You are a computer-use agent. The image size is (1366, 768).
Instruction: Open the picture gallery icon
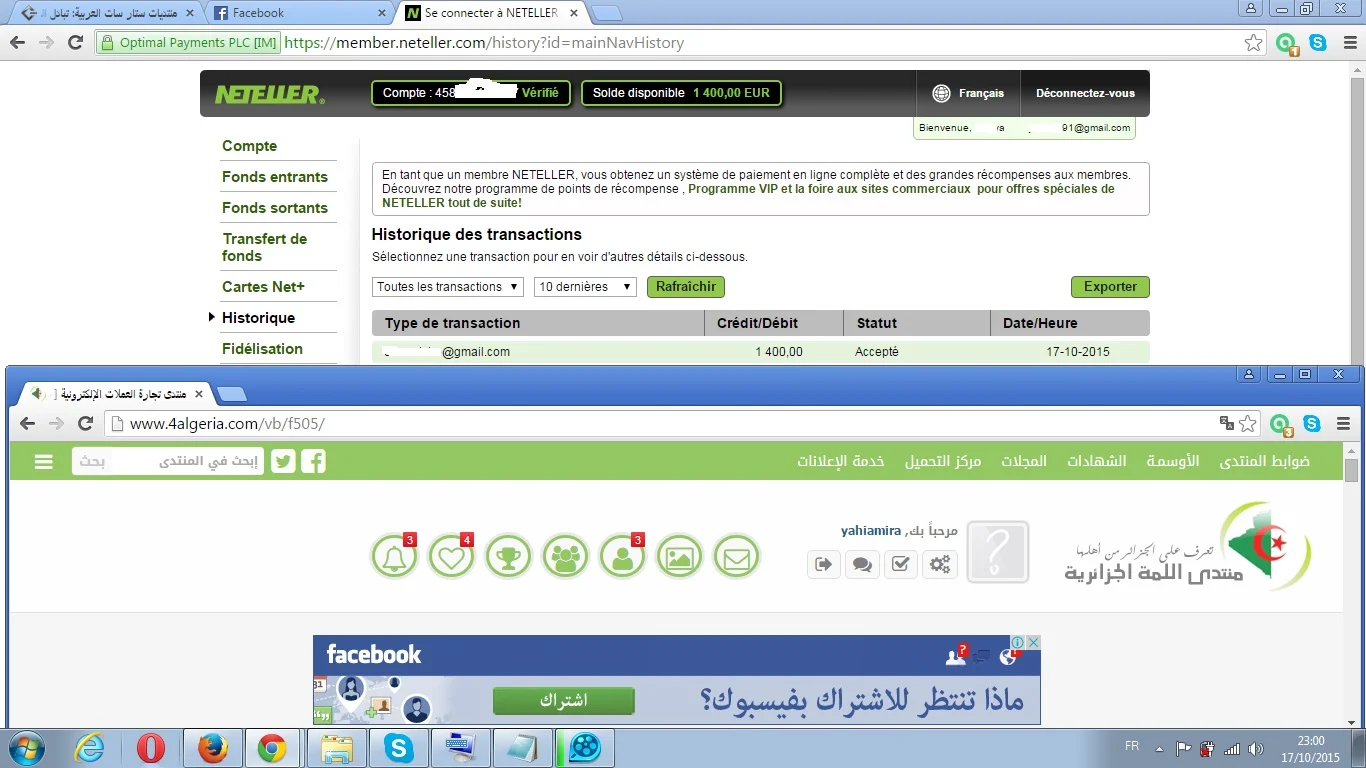point(680,557)
